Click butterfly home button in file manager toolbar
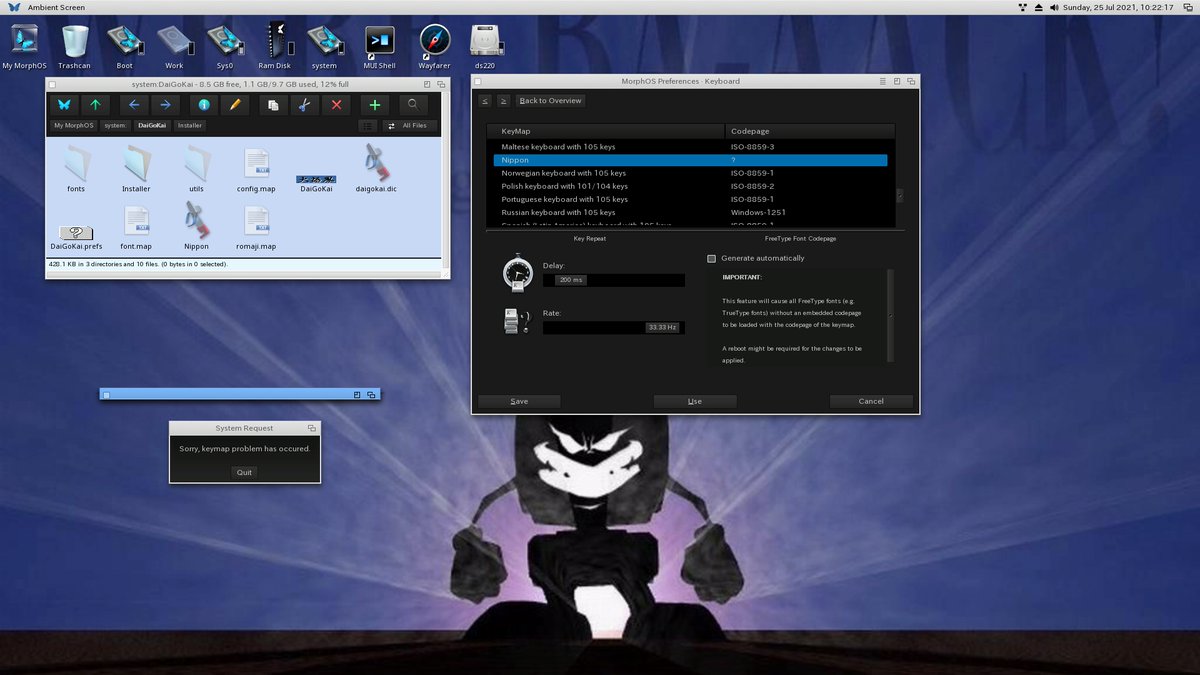 [65, 104]
